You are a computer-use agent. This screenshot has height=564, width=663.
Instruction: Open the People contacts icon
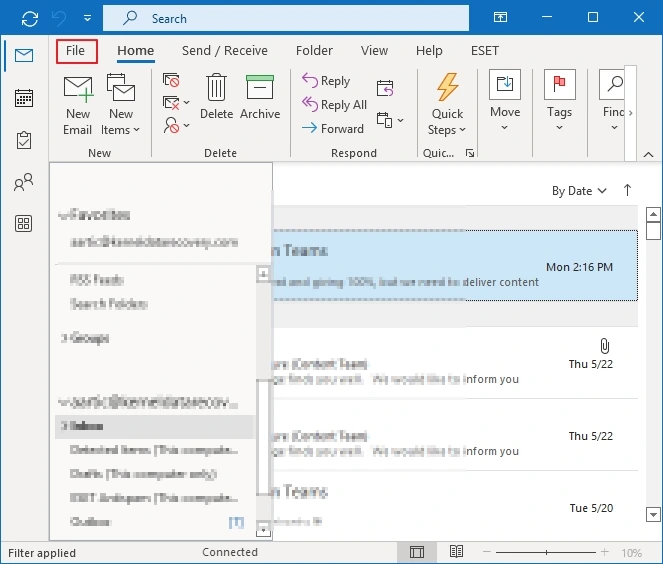[24, 182]
